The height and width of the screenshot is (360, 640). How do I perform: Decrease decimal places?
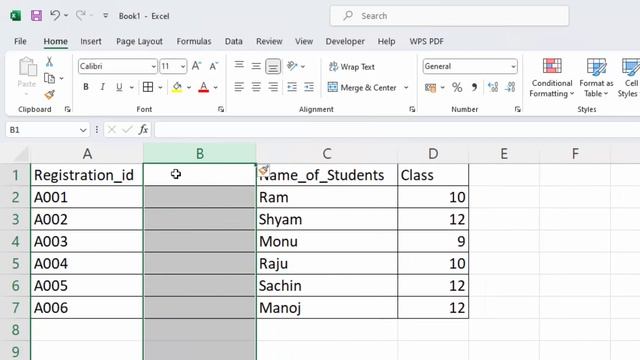click(x=510, y=87)
